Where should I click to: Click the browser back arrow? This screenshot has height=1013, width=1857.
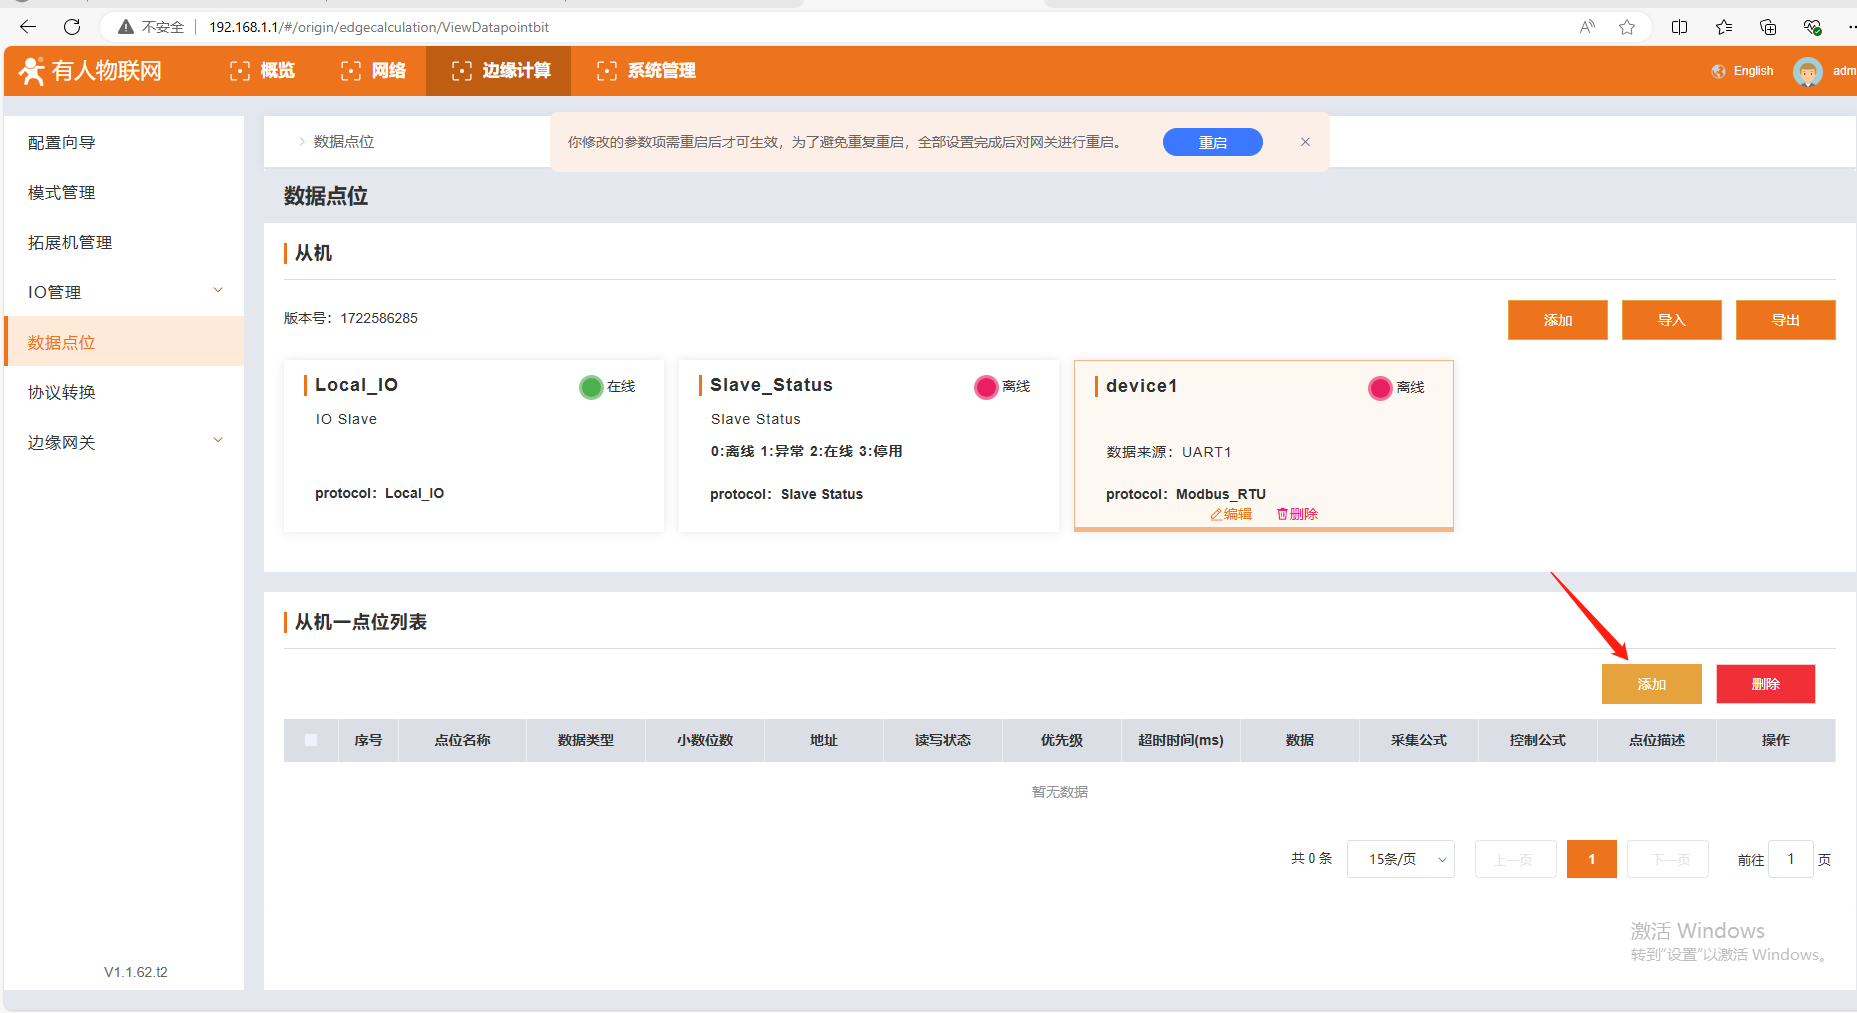click(x=28, y=27)
